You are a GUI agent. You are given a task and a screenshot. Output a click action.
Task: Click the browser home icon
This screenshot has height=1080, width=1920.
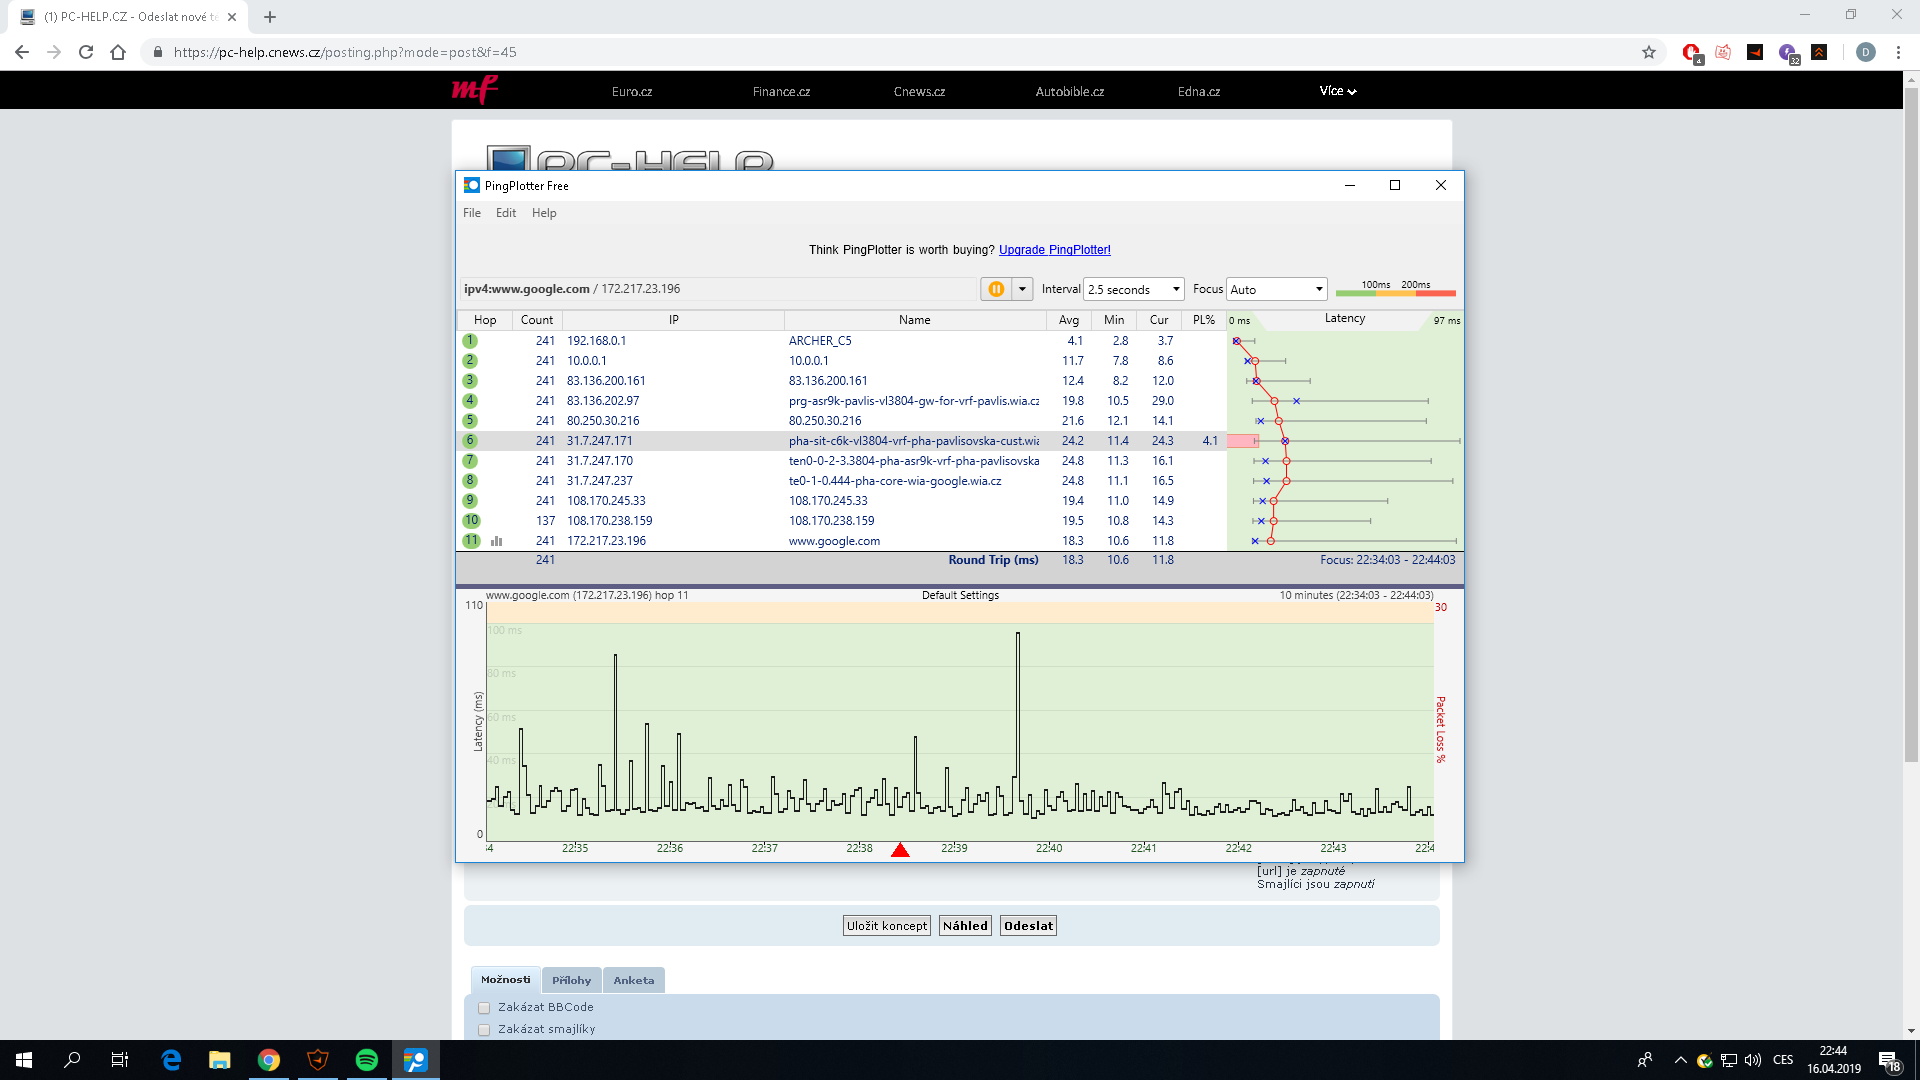[118, 52]
